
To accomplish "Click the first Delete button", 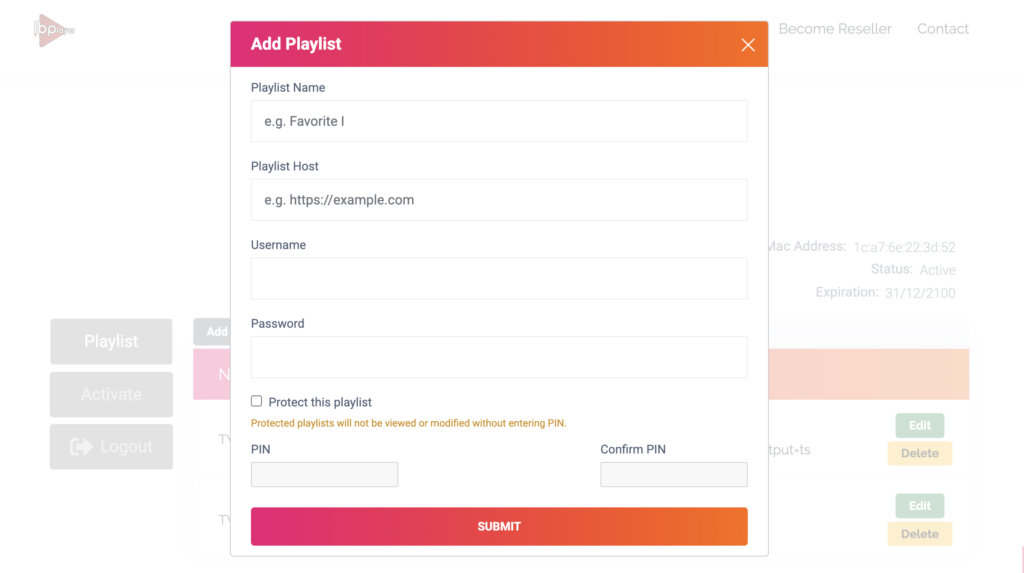I will click(919, 453).
